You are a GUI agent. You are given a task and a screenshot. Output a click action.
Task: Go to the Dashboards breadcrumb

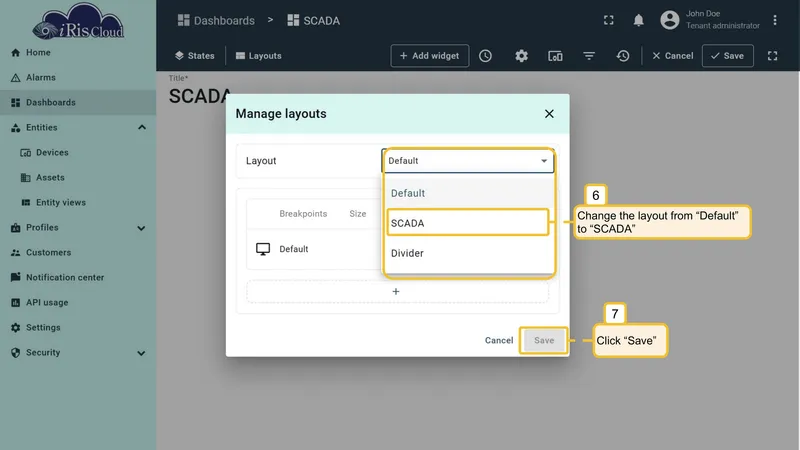click(x=216, y=20)
